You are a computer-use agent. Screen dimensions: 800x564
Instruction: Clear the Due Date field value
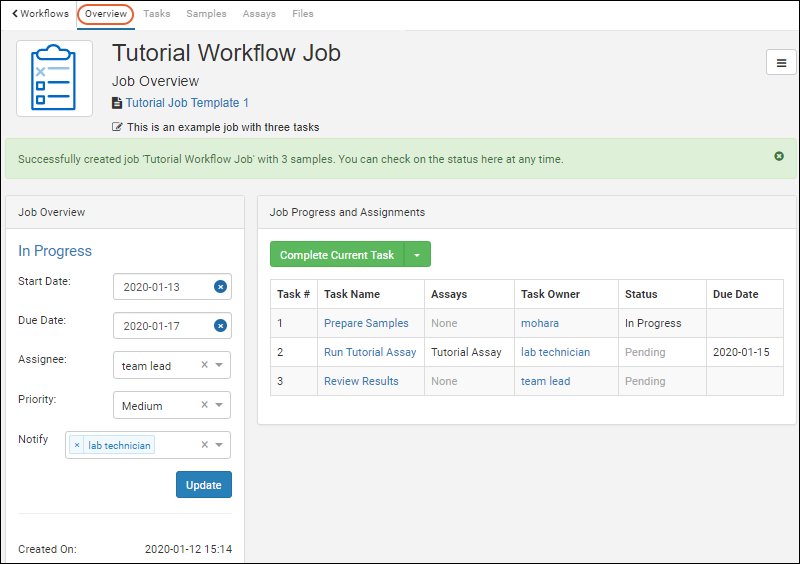(220, 326)
